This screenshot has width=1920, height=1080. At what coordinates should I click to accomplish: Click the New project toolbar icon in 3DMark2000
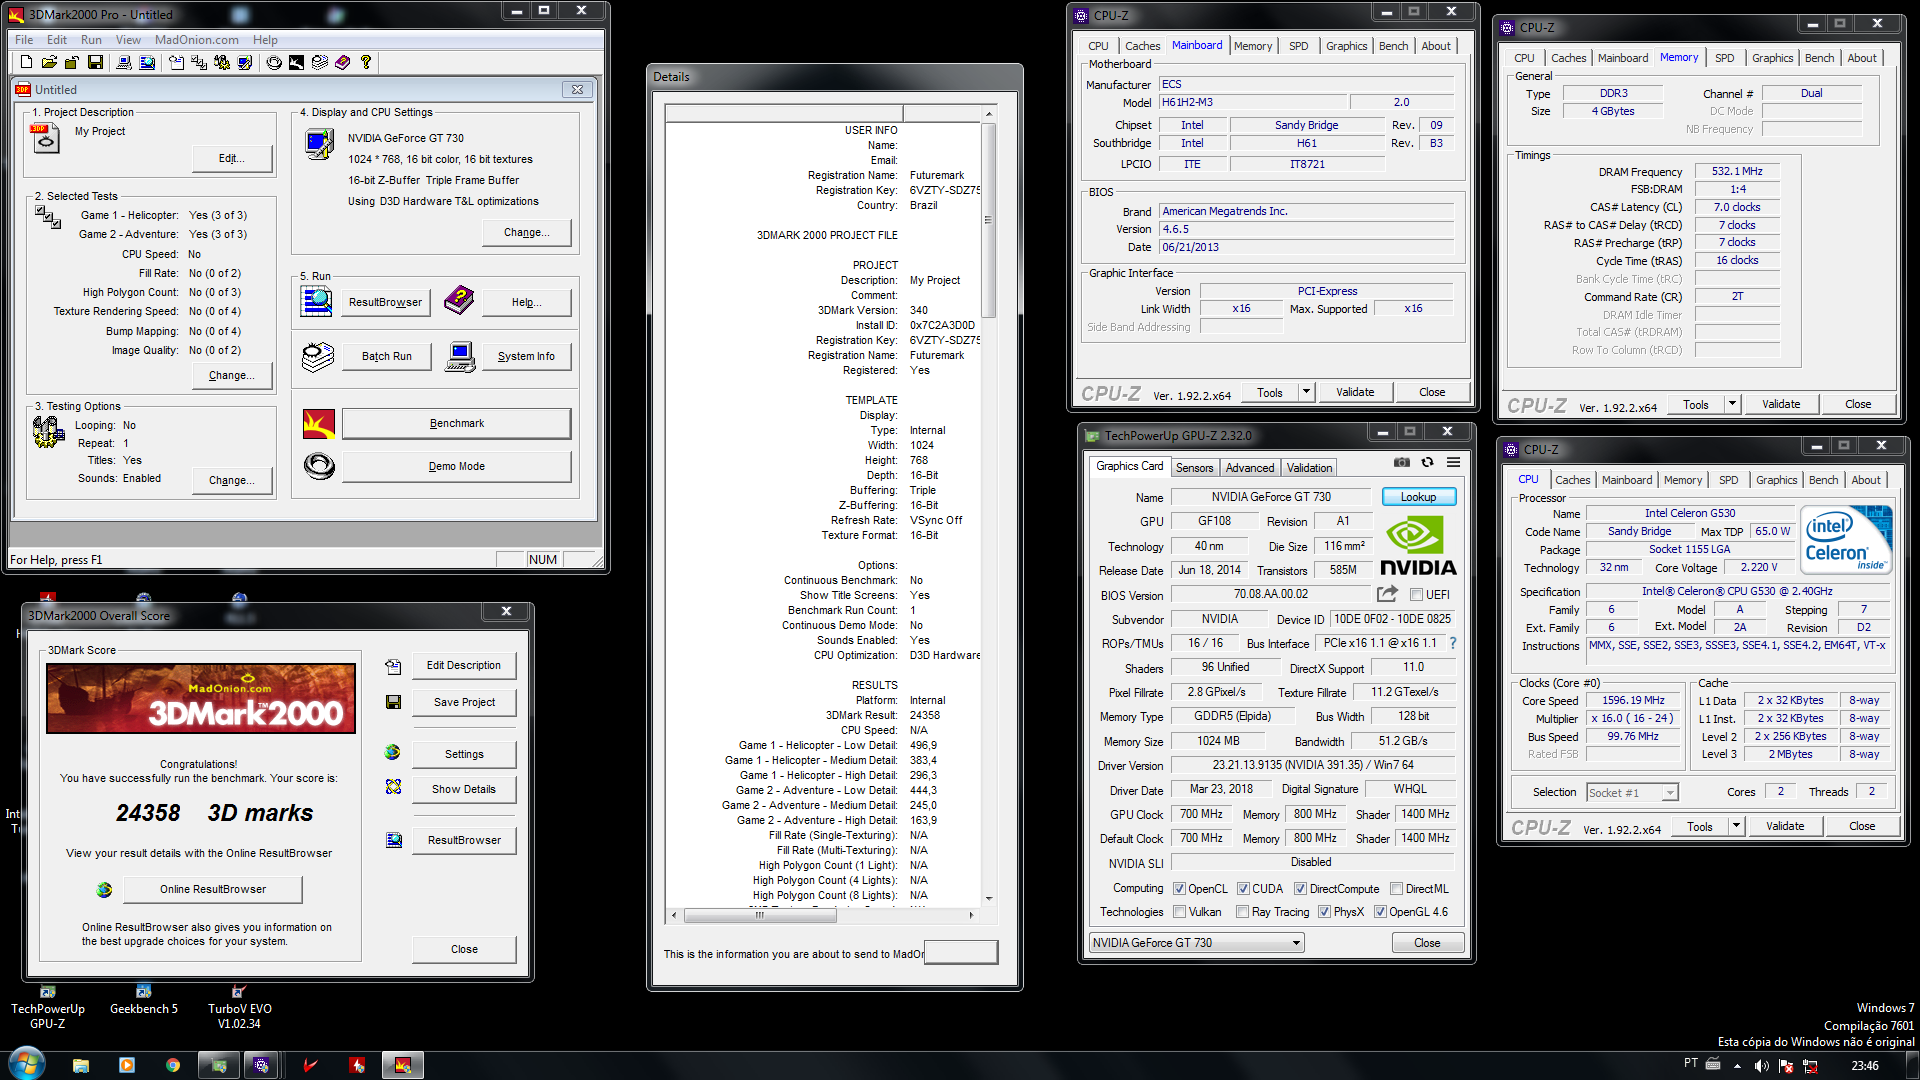click(x=26, y=62)
